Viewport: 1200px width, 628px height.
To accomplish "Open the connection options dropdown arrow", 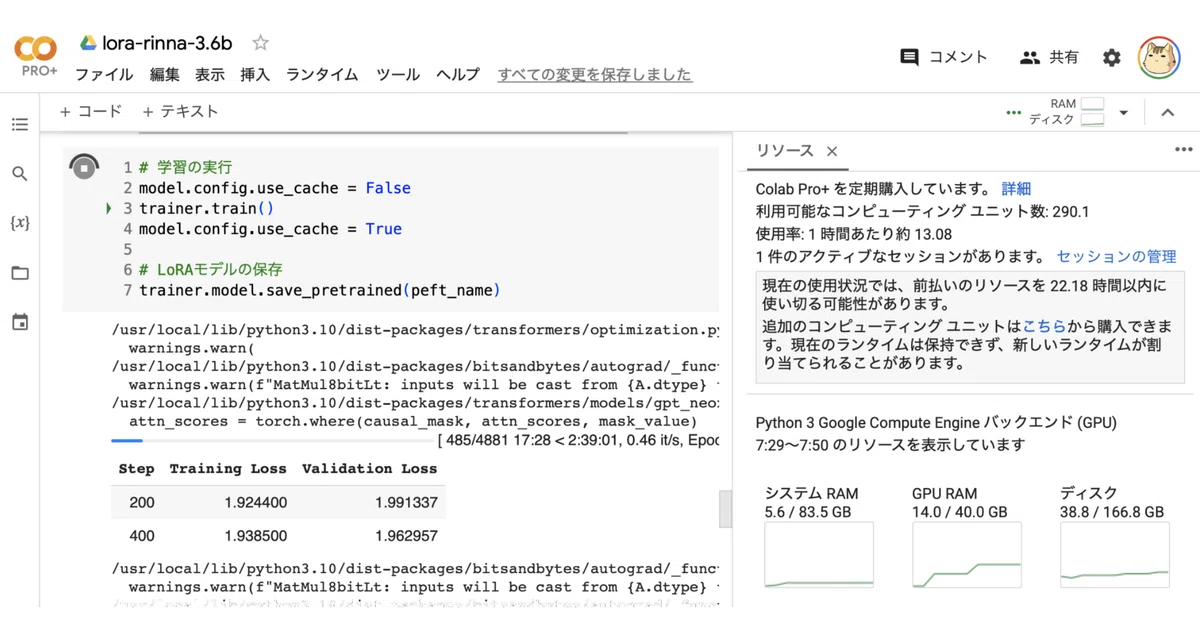I will click(1123, 113).
